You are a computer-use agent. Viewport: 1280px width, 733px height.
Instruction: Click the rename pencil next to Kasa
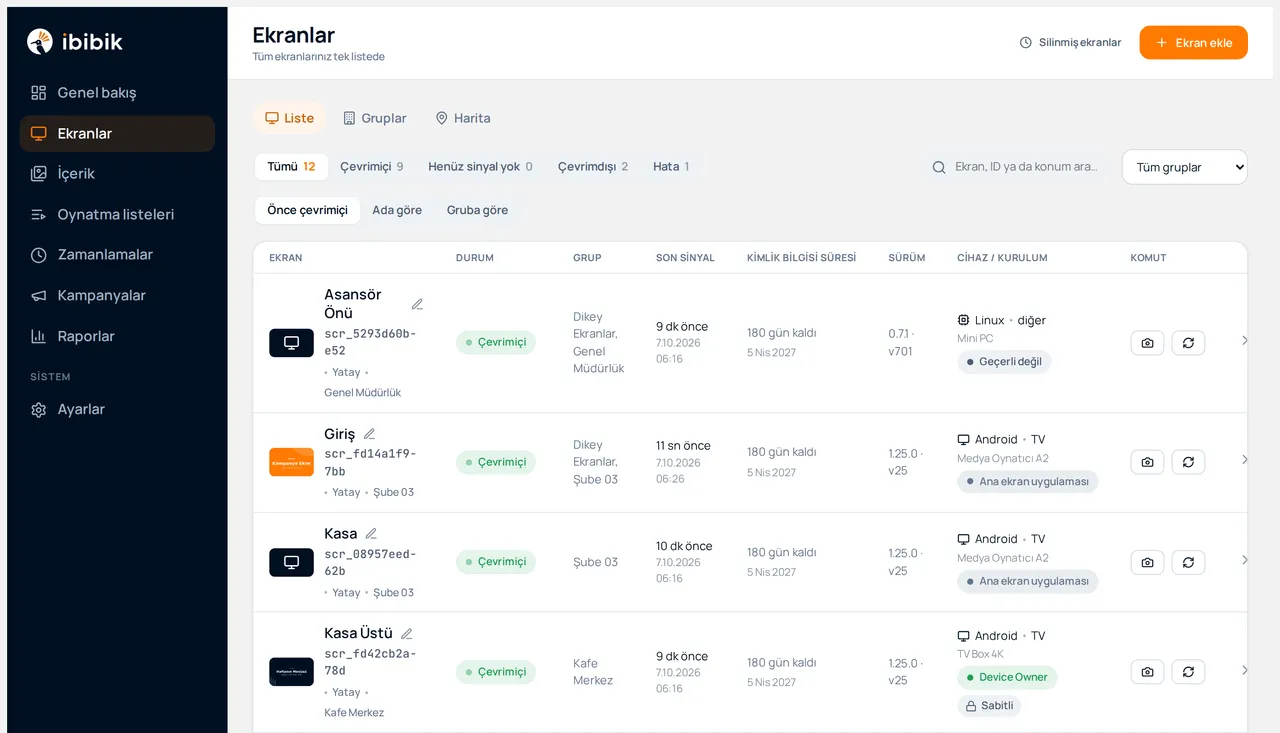371,534
